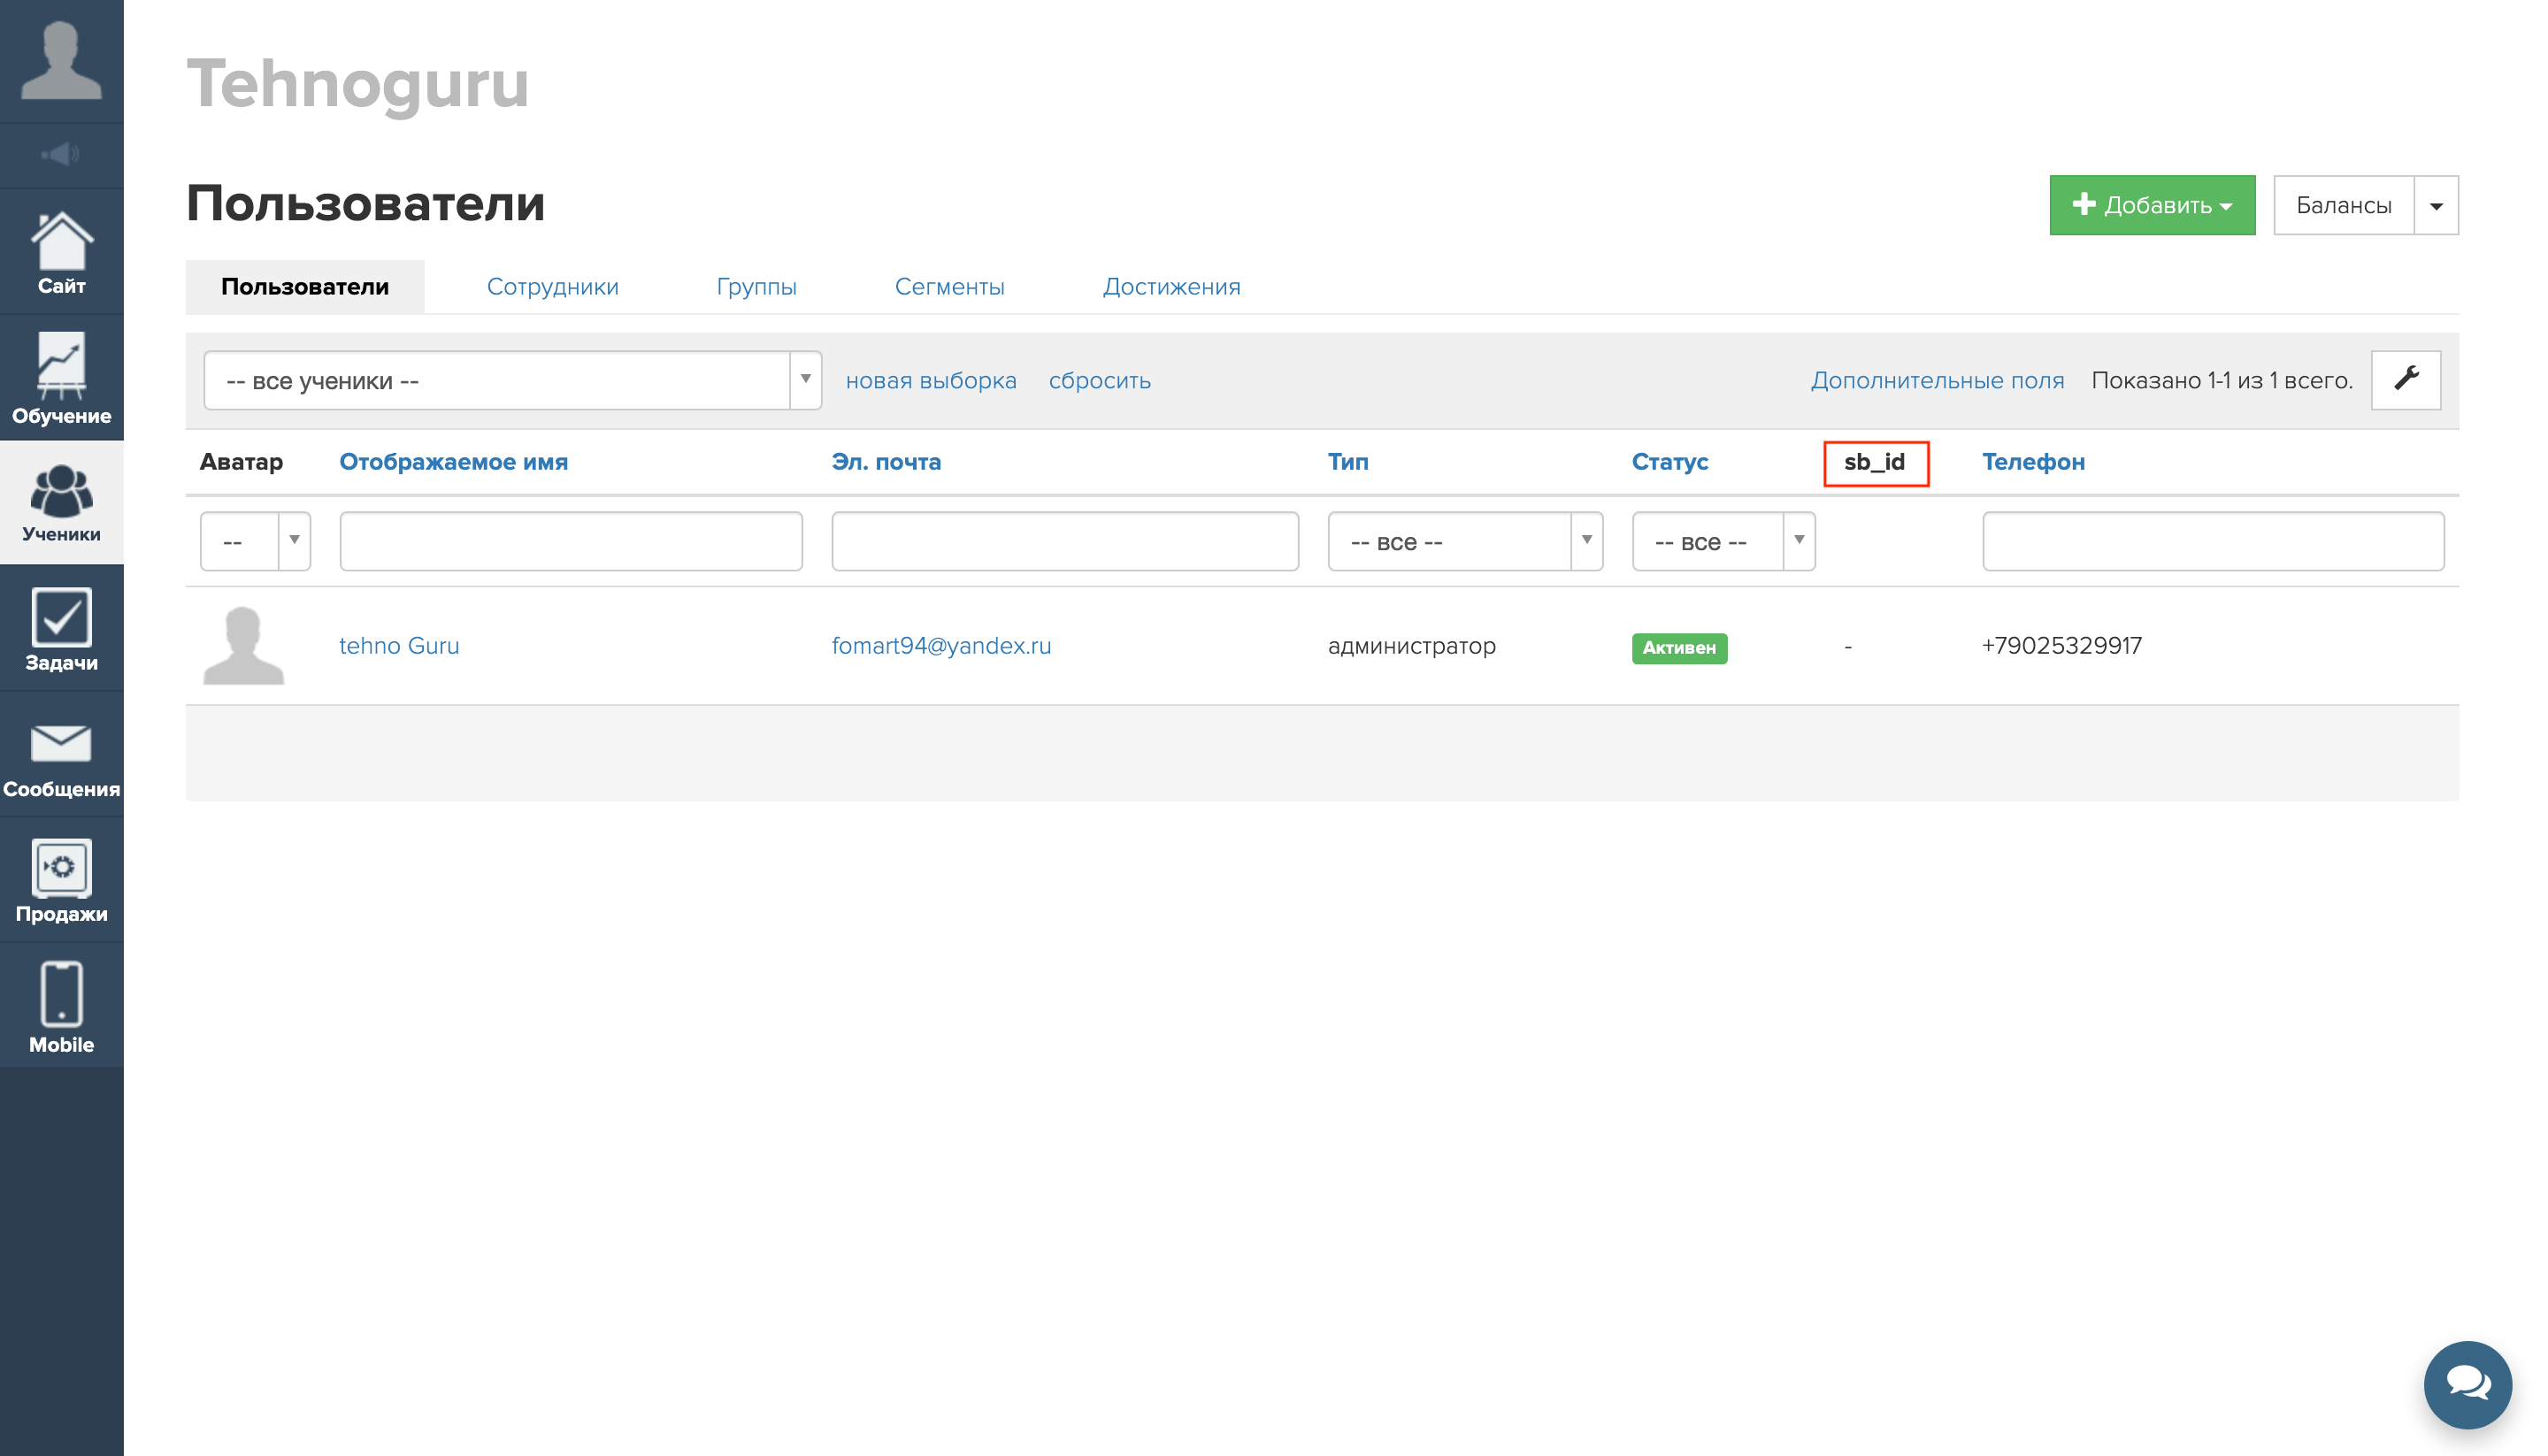2548x1456 pixels.
Task: Click the Активен status badge
Action: coord(1679,648)
